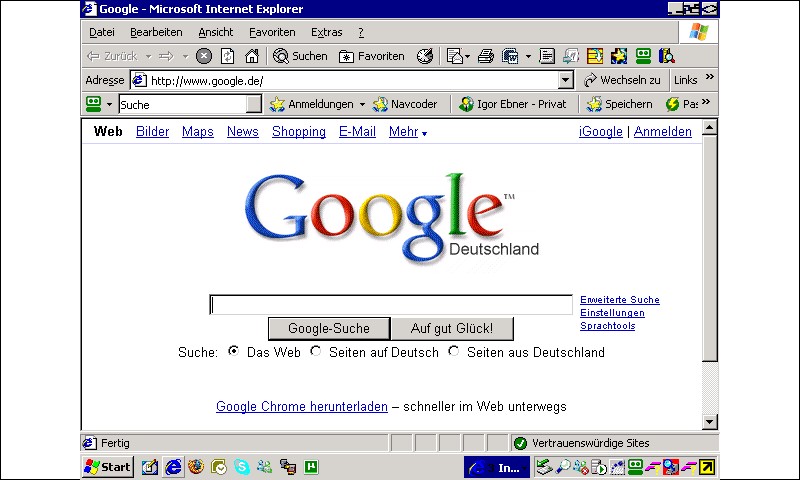Open the Erweiterte Suche link
This screenshot has width=800, height=480.
(x=620, y=300)
